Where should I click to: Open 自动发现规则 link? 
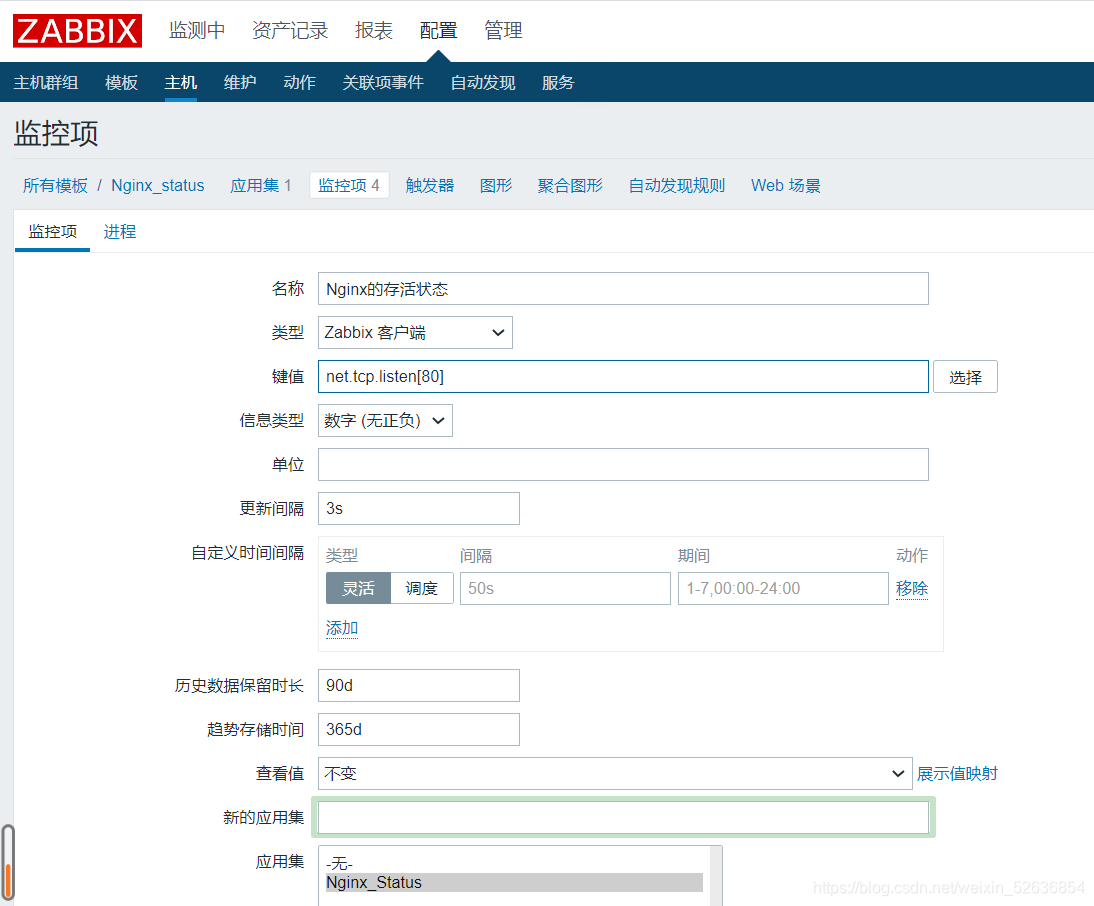click(x=677, y=186)
